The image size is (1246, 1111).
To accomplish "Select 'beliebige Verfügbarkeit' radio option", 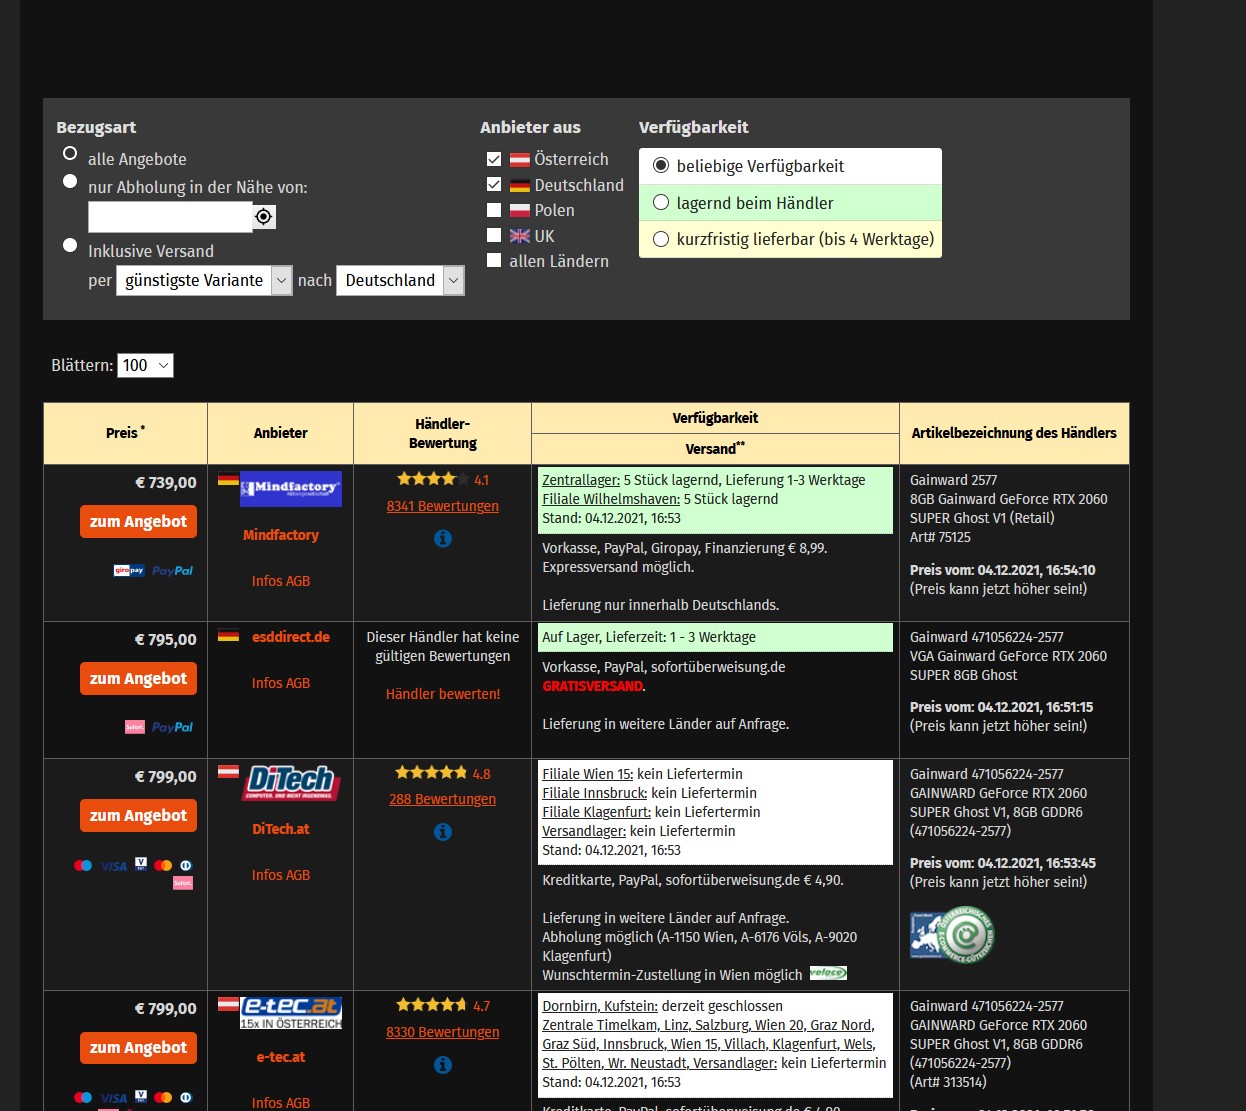I will (661, 166).
